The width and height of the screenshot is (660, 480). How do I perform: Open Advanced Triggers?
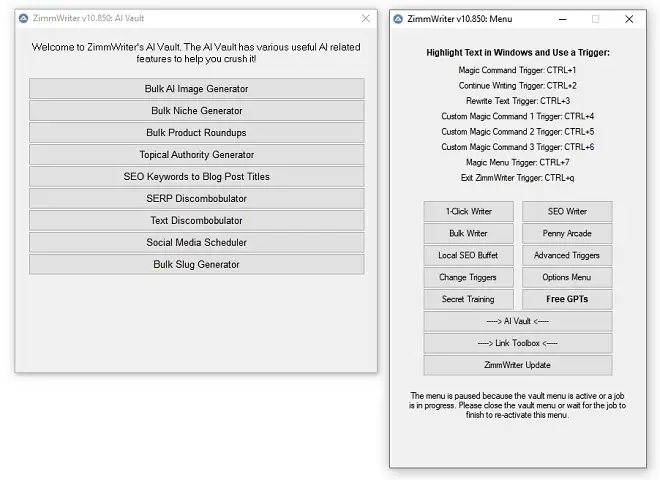coord(567,256)
